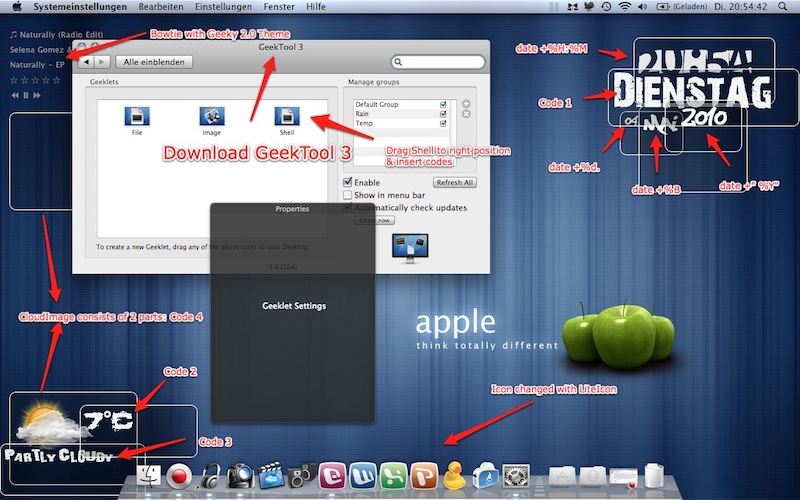The height and width of the screenshot is (500, 800).
Task: Open the Applications folder stack in dock
Action: click(x=562, y=477)
